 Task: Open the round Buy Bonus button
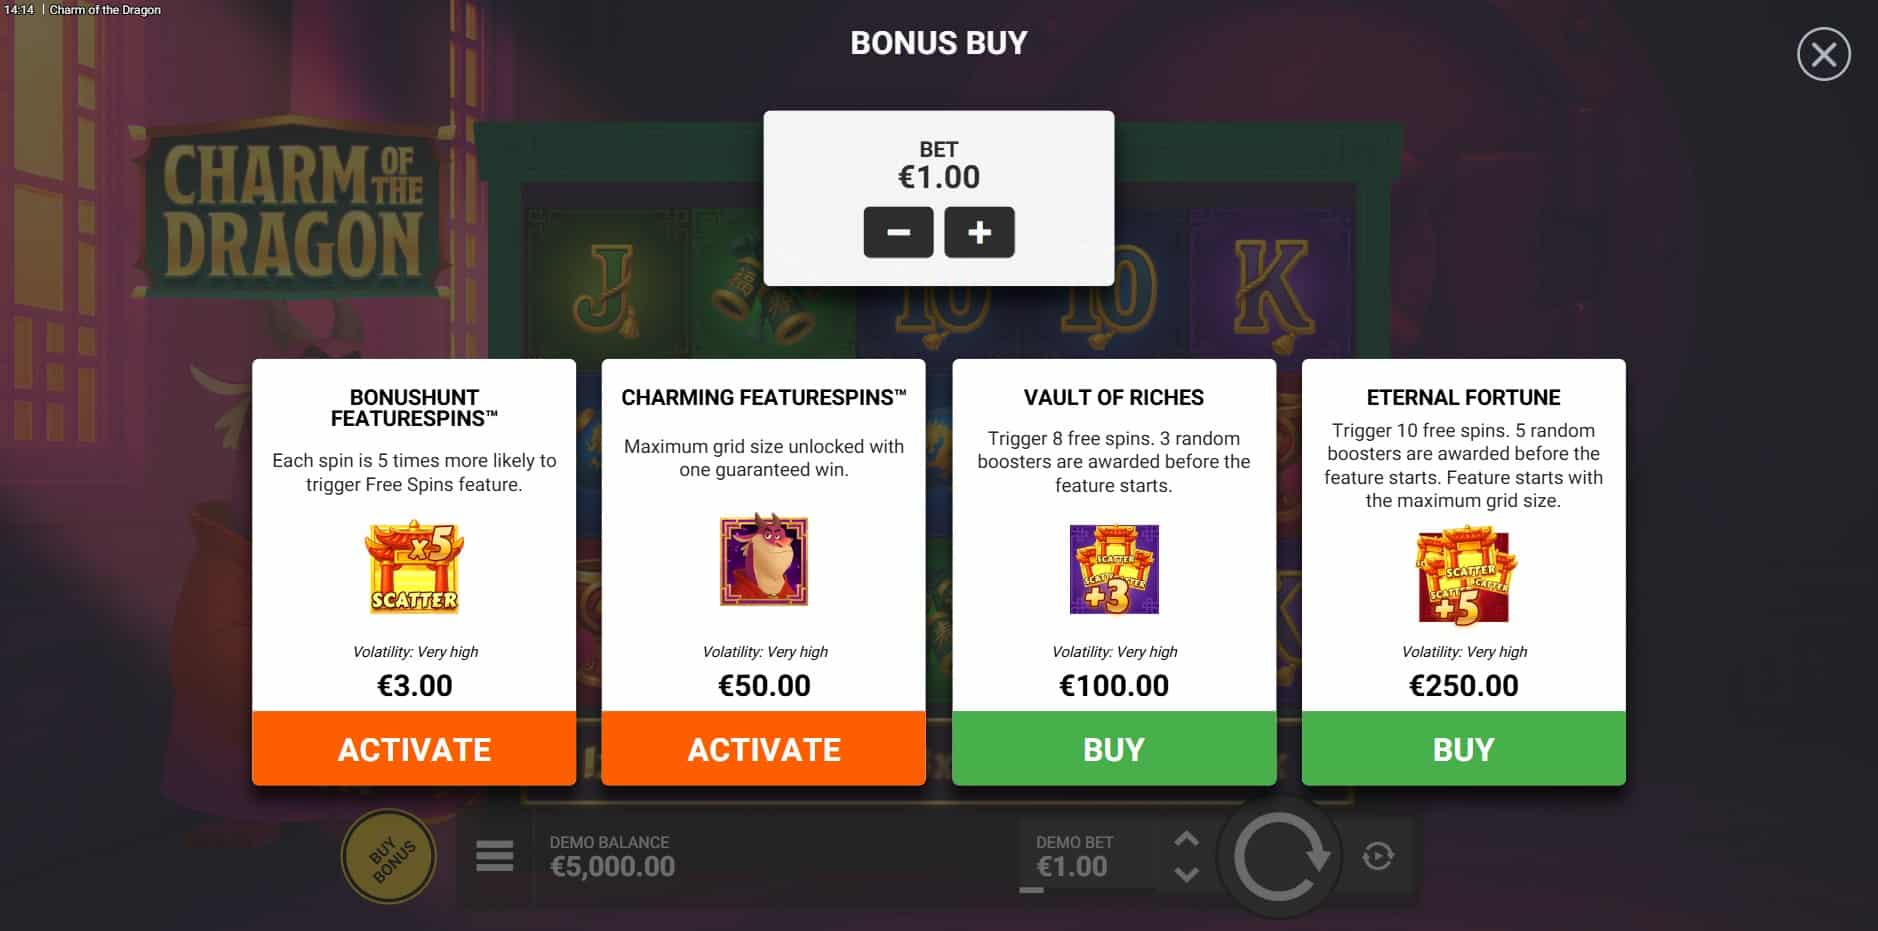pos(389,856)
